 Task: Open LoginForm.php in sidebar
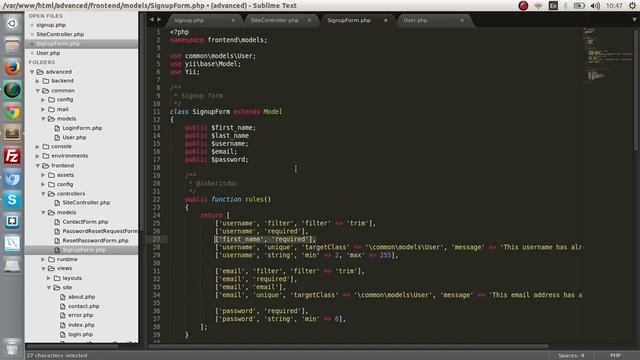(x=82, y=128)
